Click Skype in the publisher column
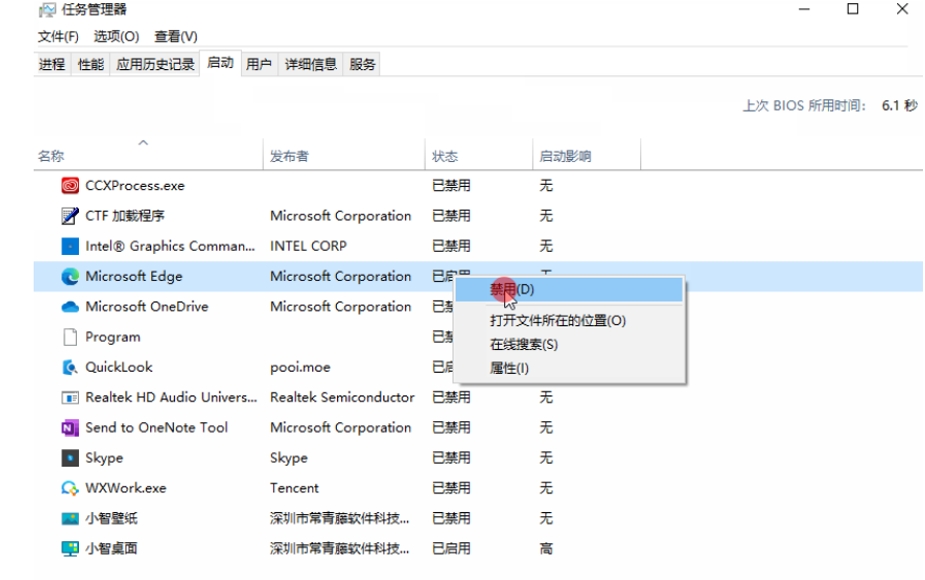This screenshot has width=925, height=580. point(289,458)
